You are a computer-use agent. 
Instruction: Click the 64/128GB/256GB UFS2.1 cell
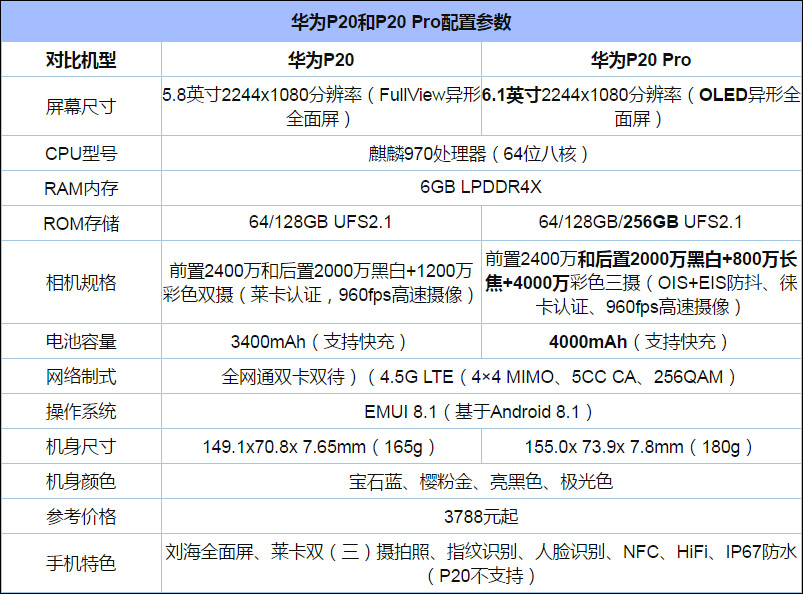point(641,222)
